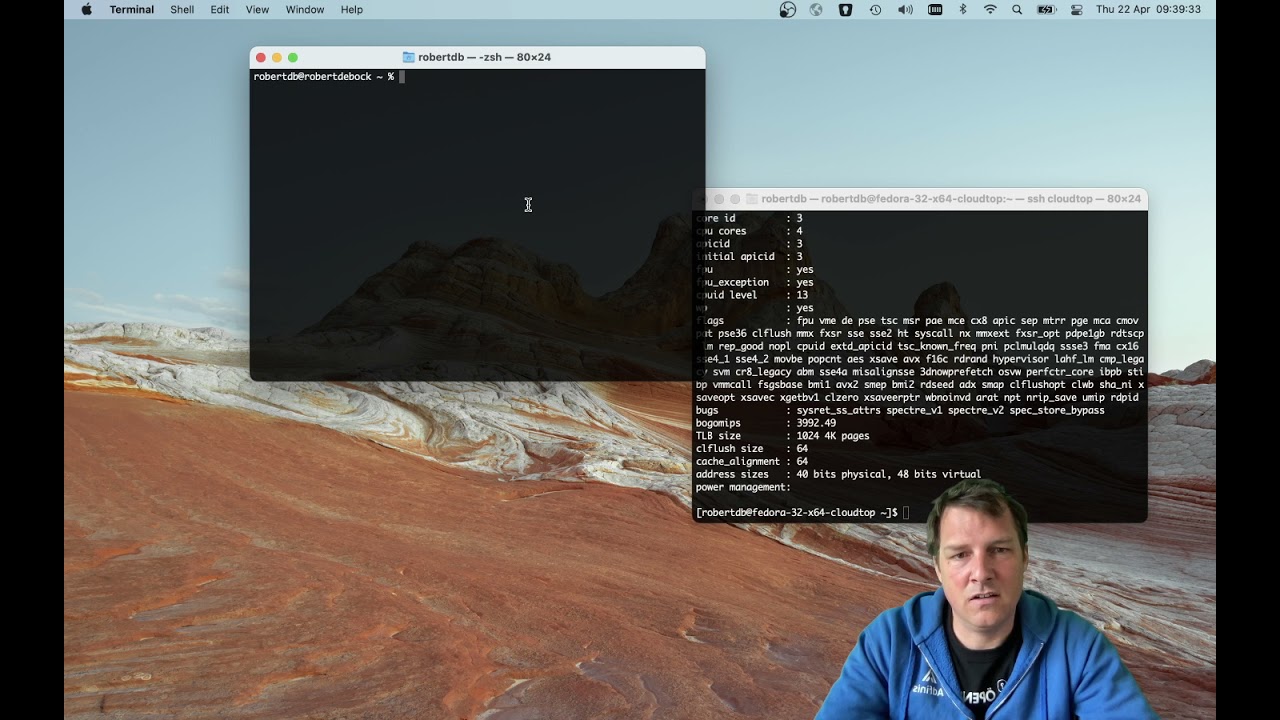
Task: Open the Shell menu
Action: pos(182,9)
